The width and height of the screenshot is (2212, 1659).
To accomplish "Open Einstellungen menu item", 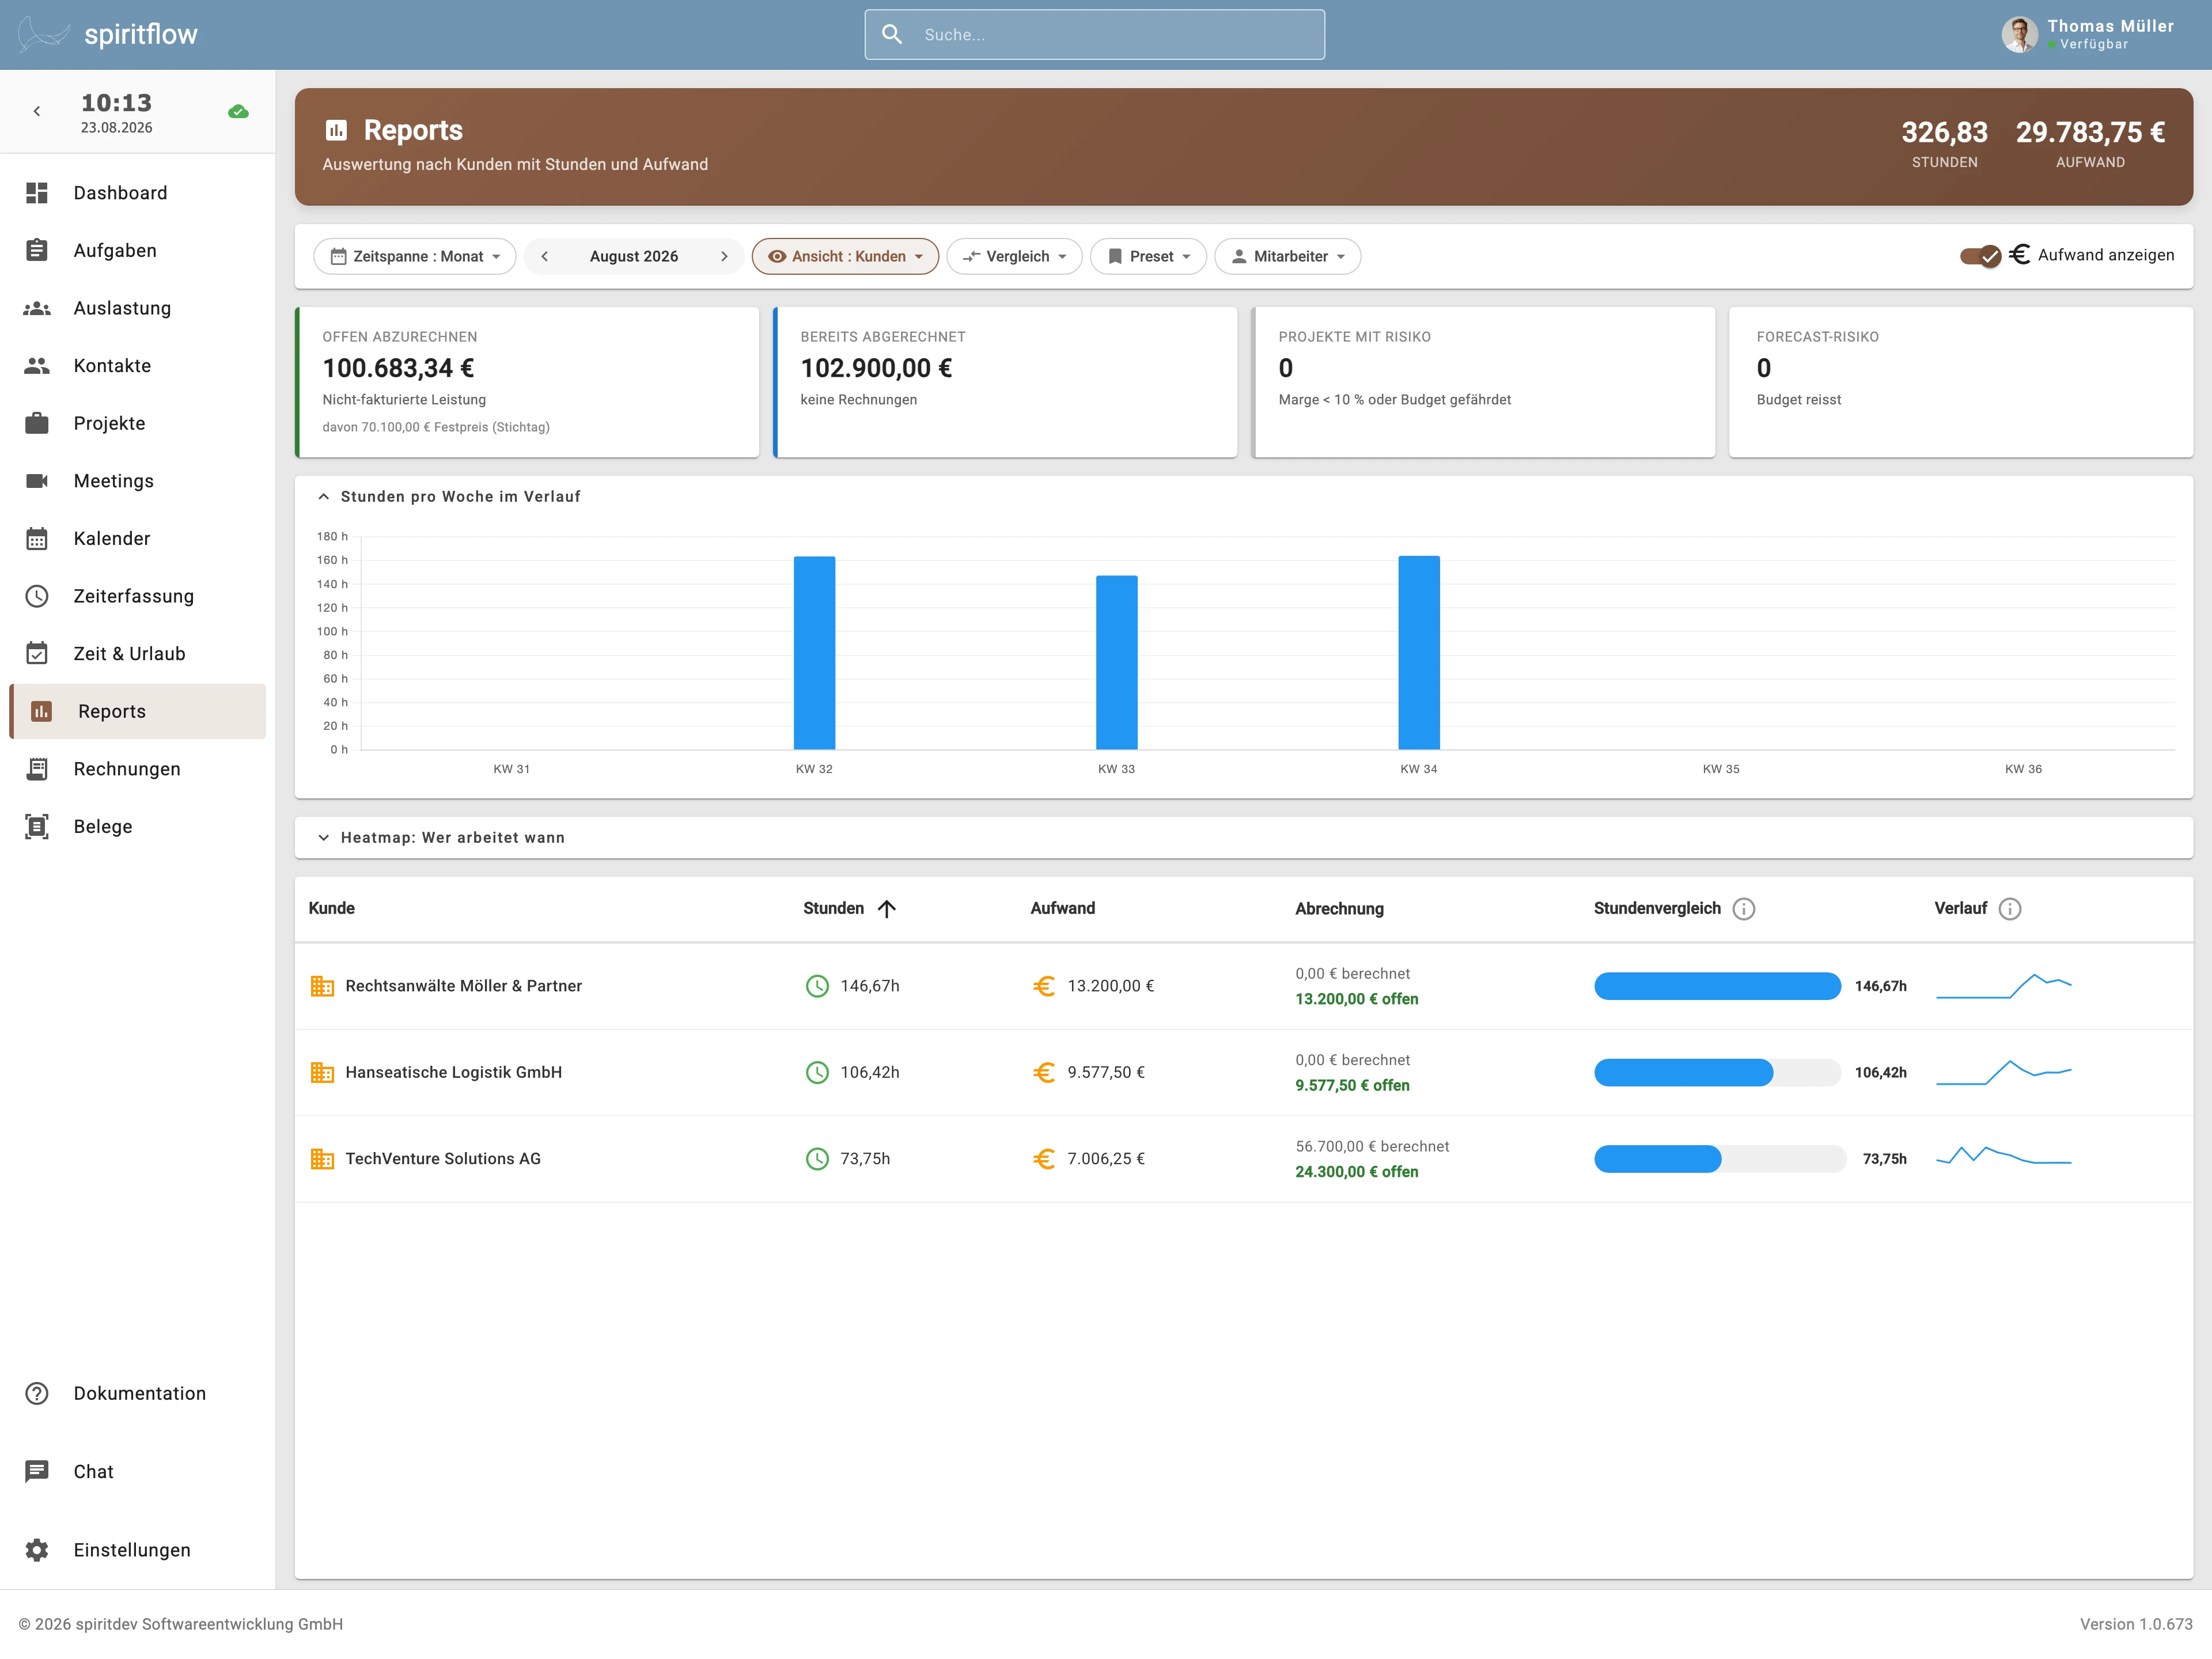I will 138,1550.
